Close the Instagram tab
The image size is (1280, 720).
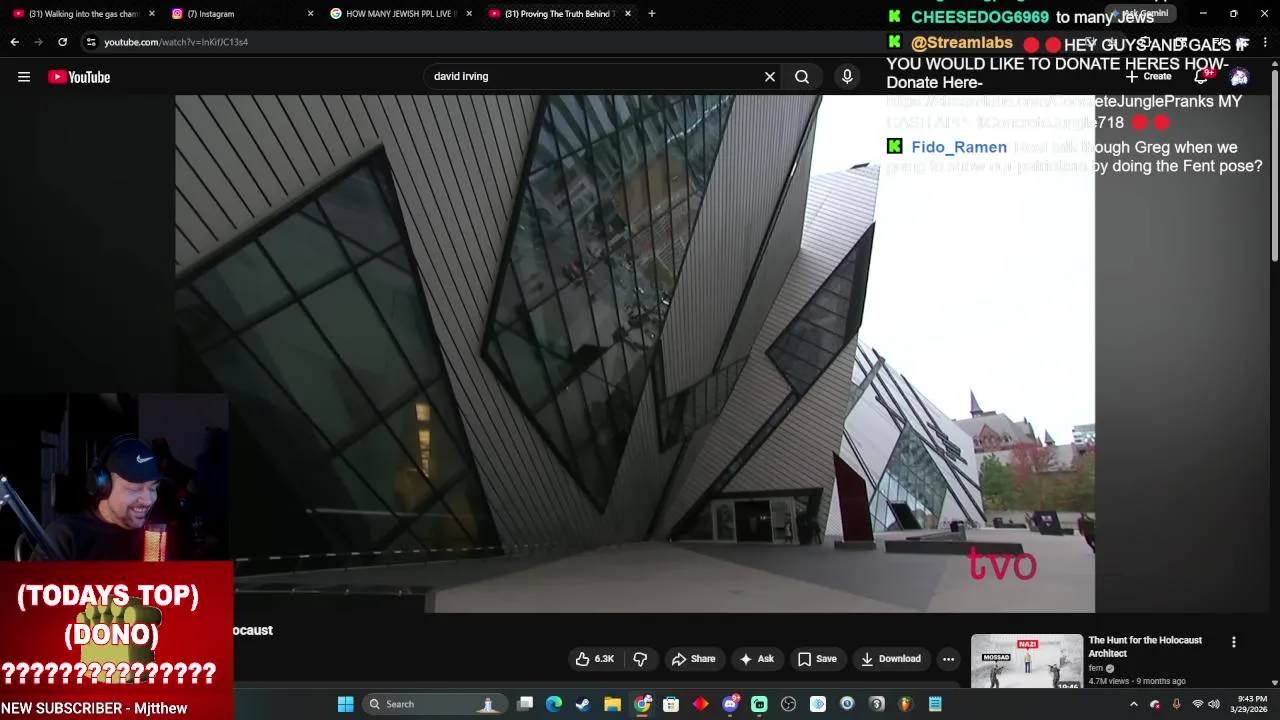310,14
